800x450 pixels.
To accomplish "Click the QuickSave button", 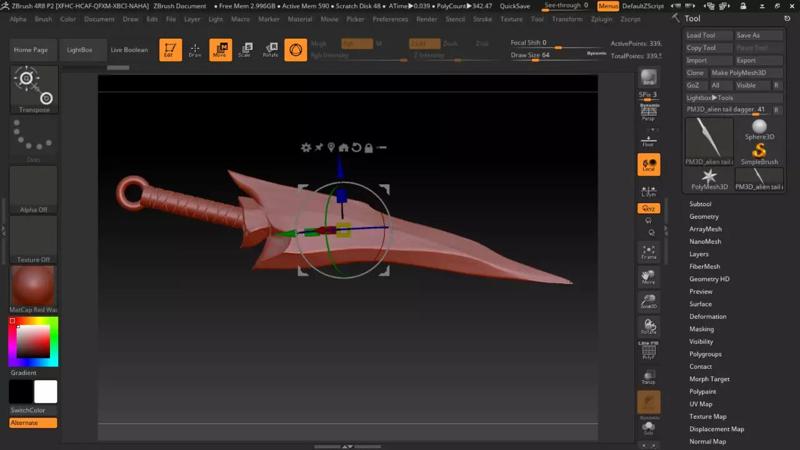I will (515, 6).
